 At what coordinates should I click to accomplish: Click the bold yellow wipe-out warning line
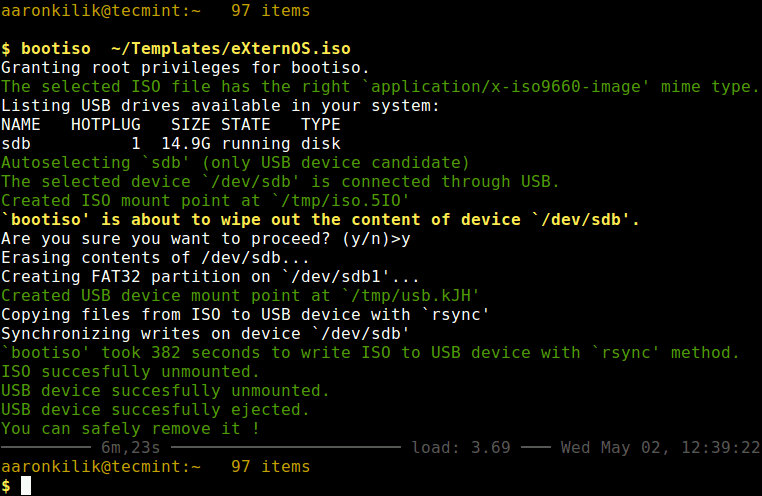320,219
